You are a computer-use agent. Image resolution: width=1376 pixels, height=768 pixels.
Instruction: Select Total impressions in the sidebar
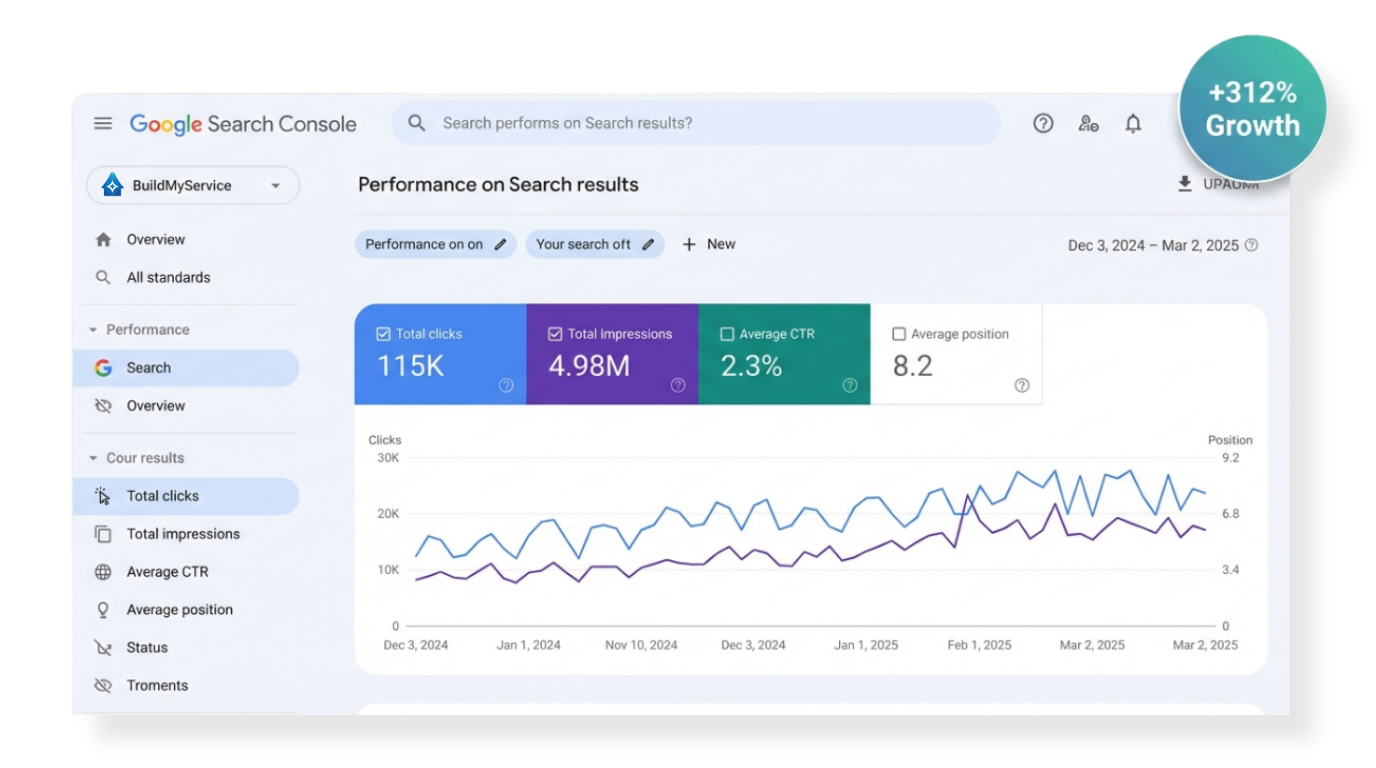click(183, 533)
